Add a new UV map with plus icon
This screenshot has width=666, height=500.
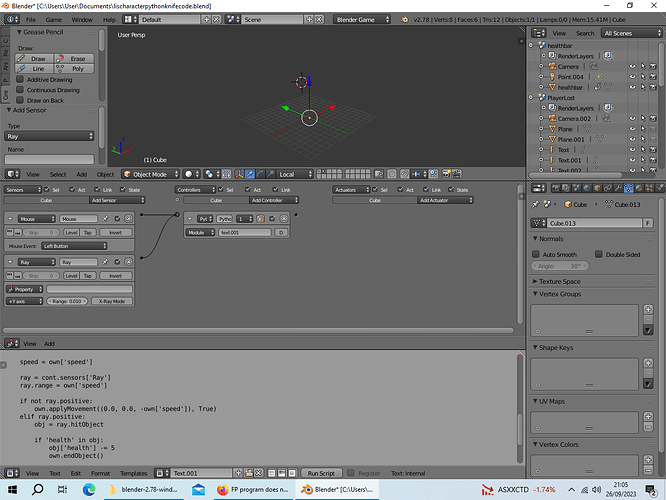[648, 417]
